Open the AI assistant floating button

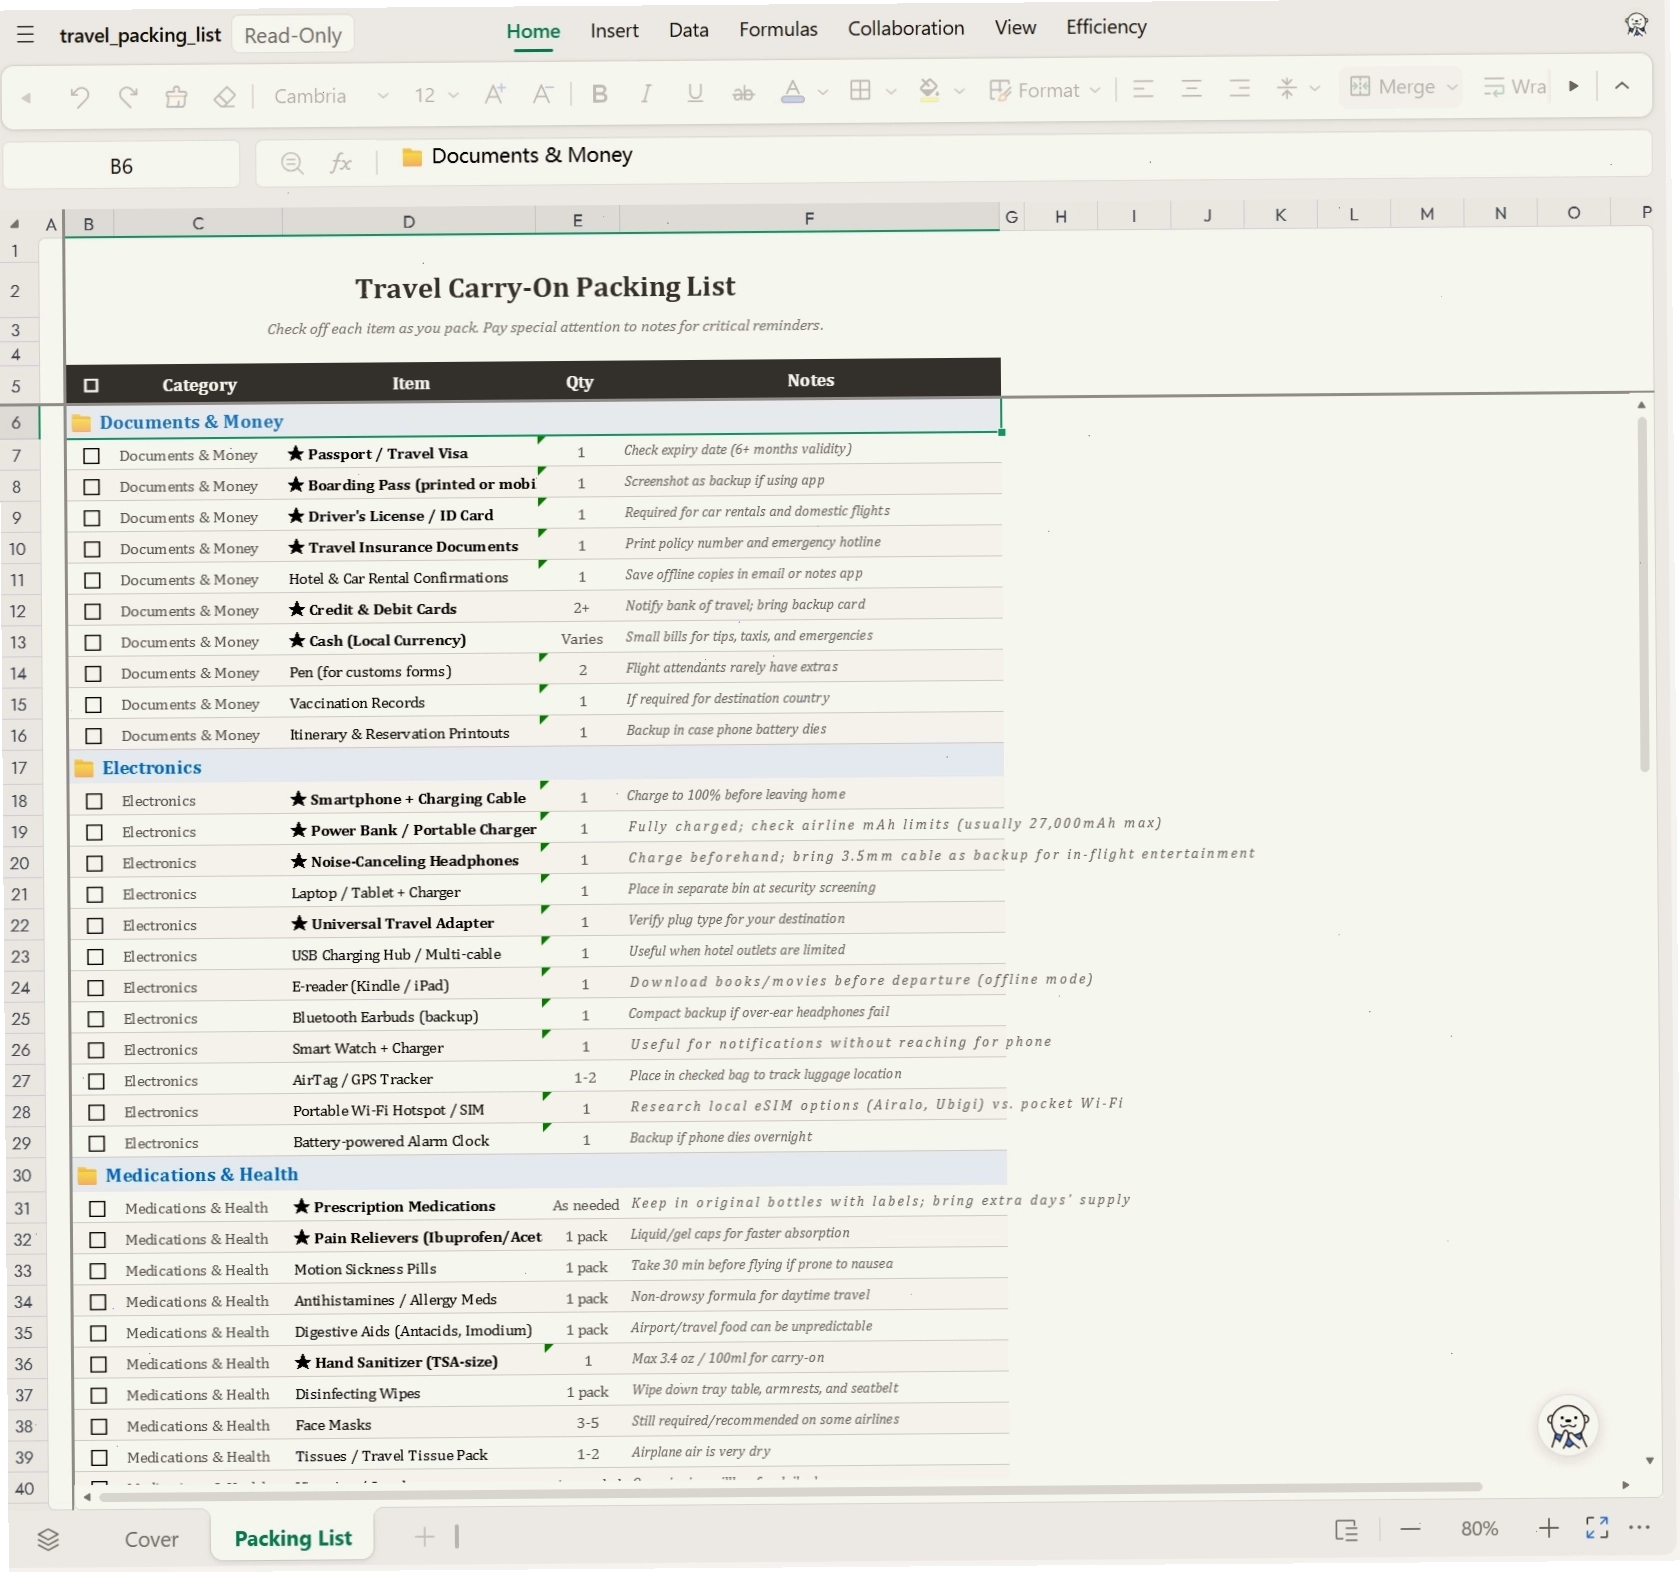coord(1568,1426)
